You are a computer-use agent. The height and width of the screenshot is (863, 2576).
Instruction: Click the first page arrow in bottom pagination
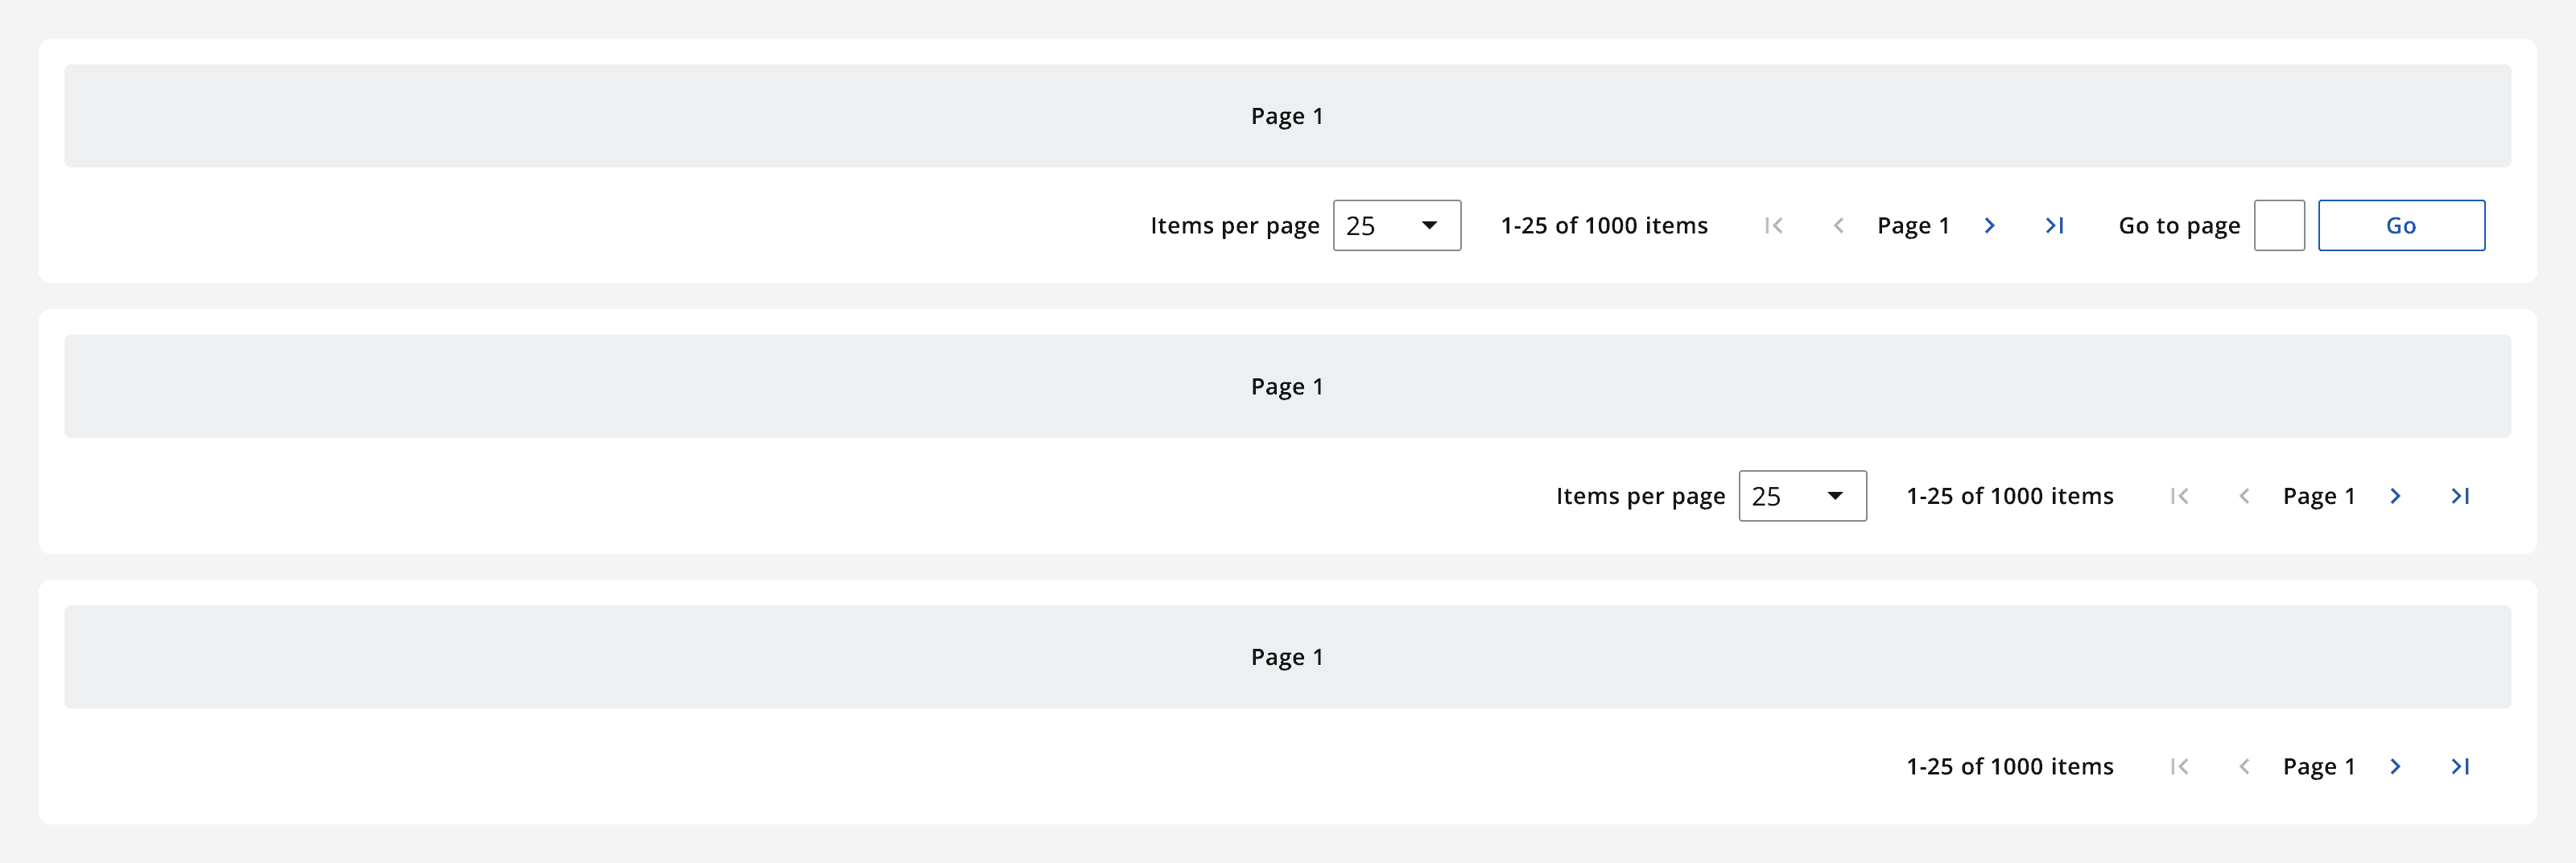click(x=2180, y=765)
